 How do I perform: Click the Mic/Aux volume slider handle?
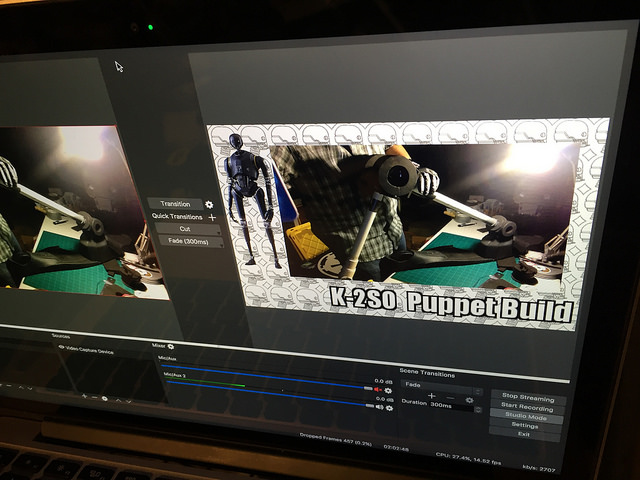pyautogui.click(x=368, y=389)
